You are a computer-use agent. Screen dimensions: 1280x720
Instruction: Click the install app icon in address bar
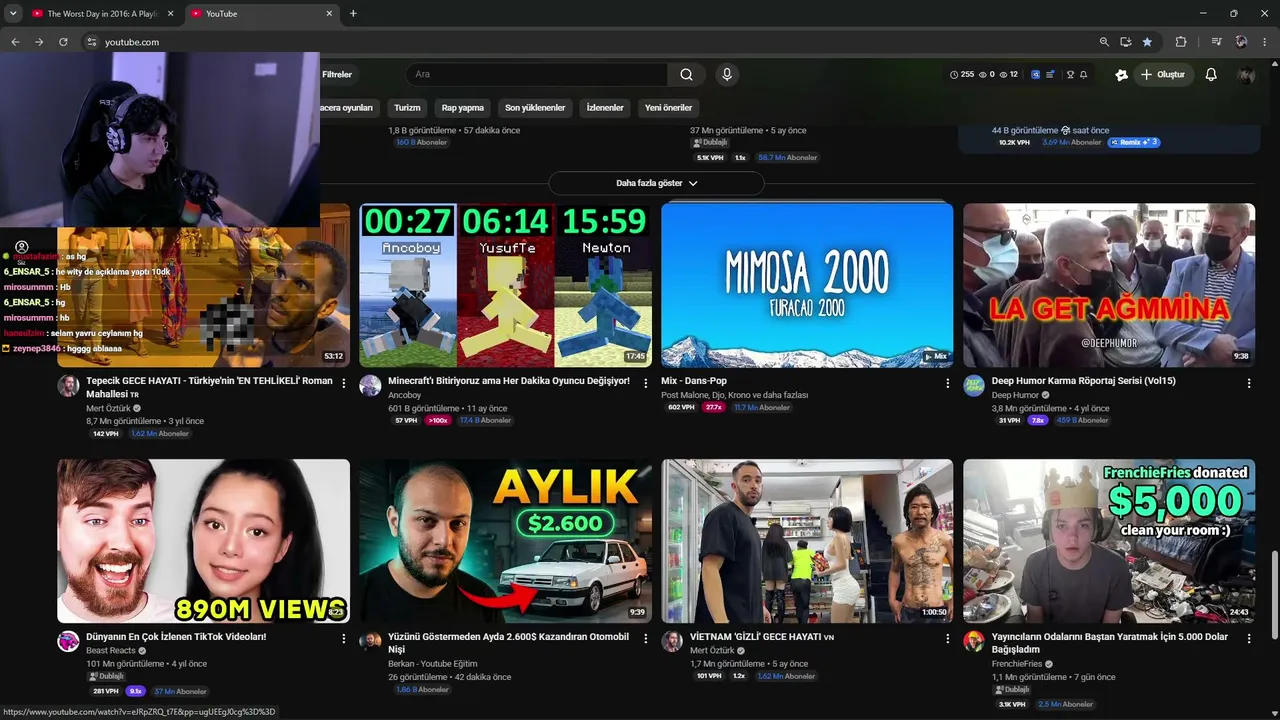click(x=1126, y=42)
